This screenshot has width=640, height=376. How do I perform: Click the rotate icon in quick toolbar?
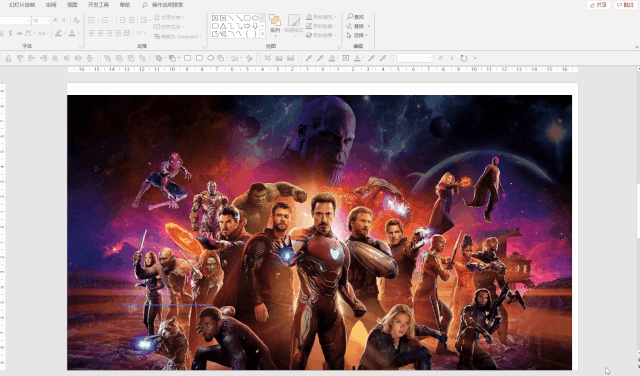coord(464,58)
